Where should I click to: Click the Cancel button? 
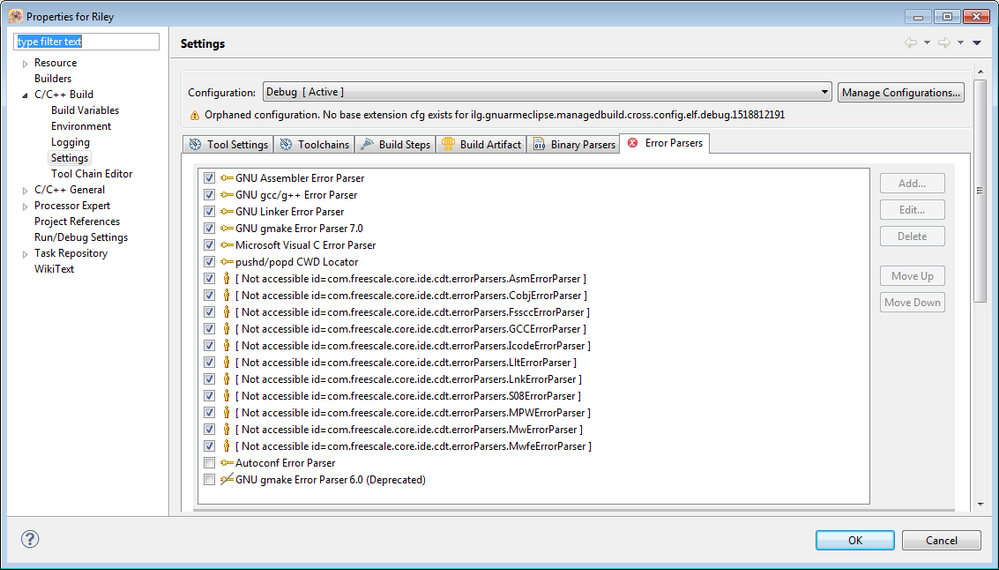tap(941, 540)
